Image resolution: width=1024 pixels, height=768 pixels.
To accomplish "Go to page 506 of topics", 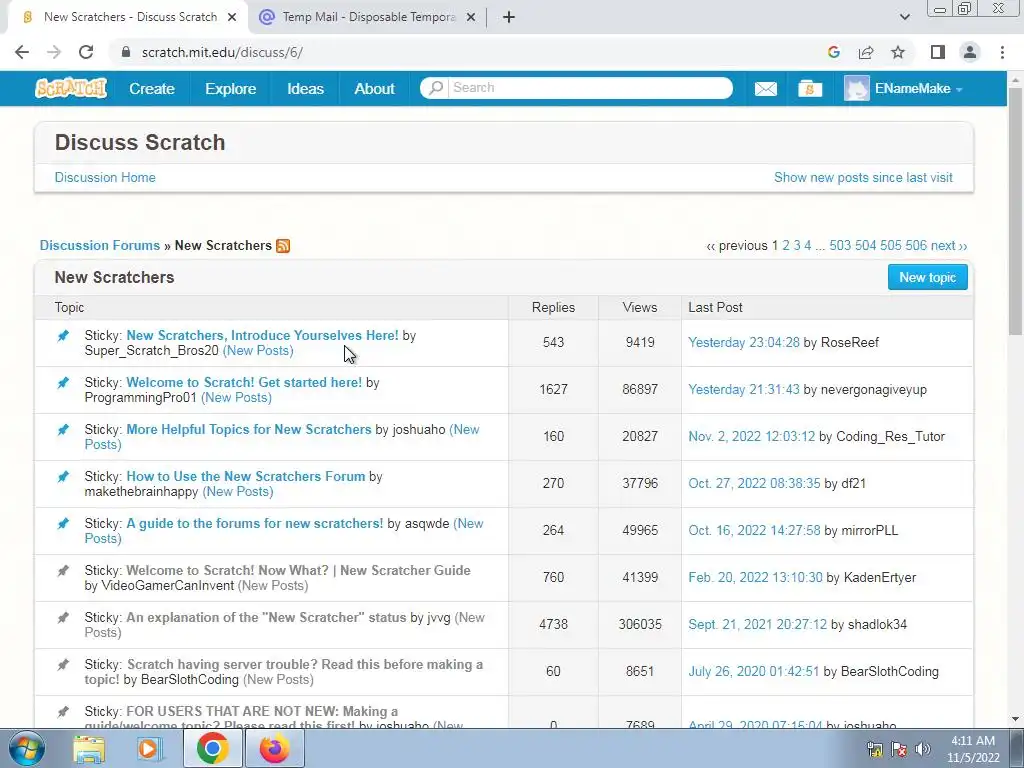I will click(x=916, y=246).
